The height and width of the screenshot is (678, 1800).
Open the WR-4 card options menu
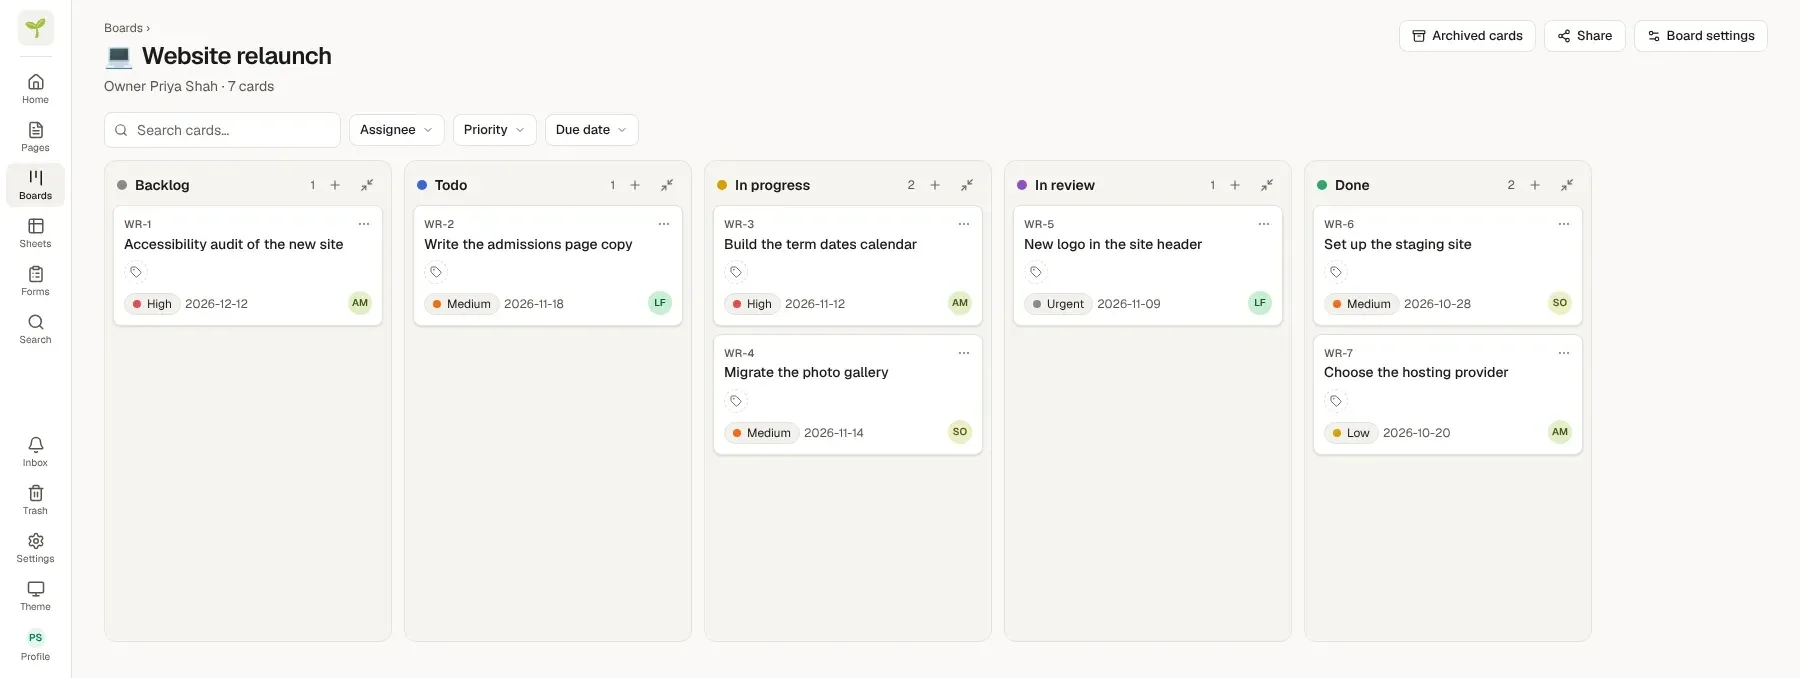click(964, 353)
